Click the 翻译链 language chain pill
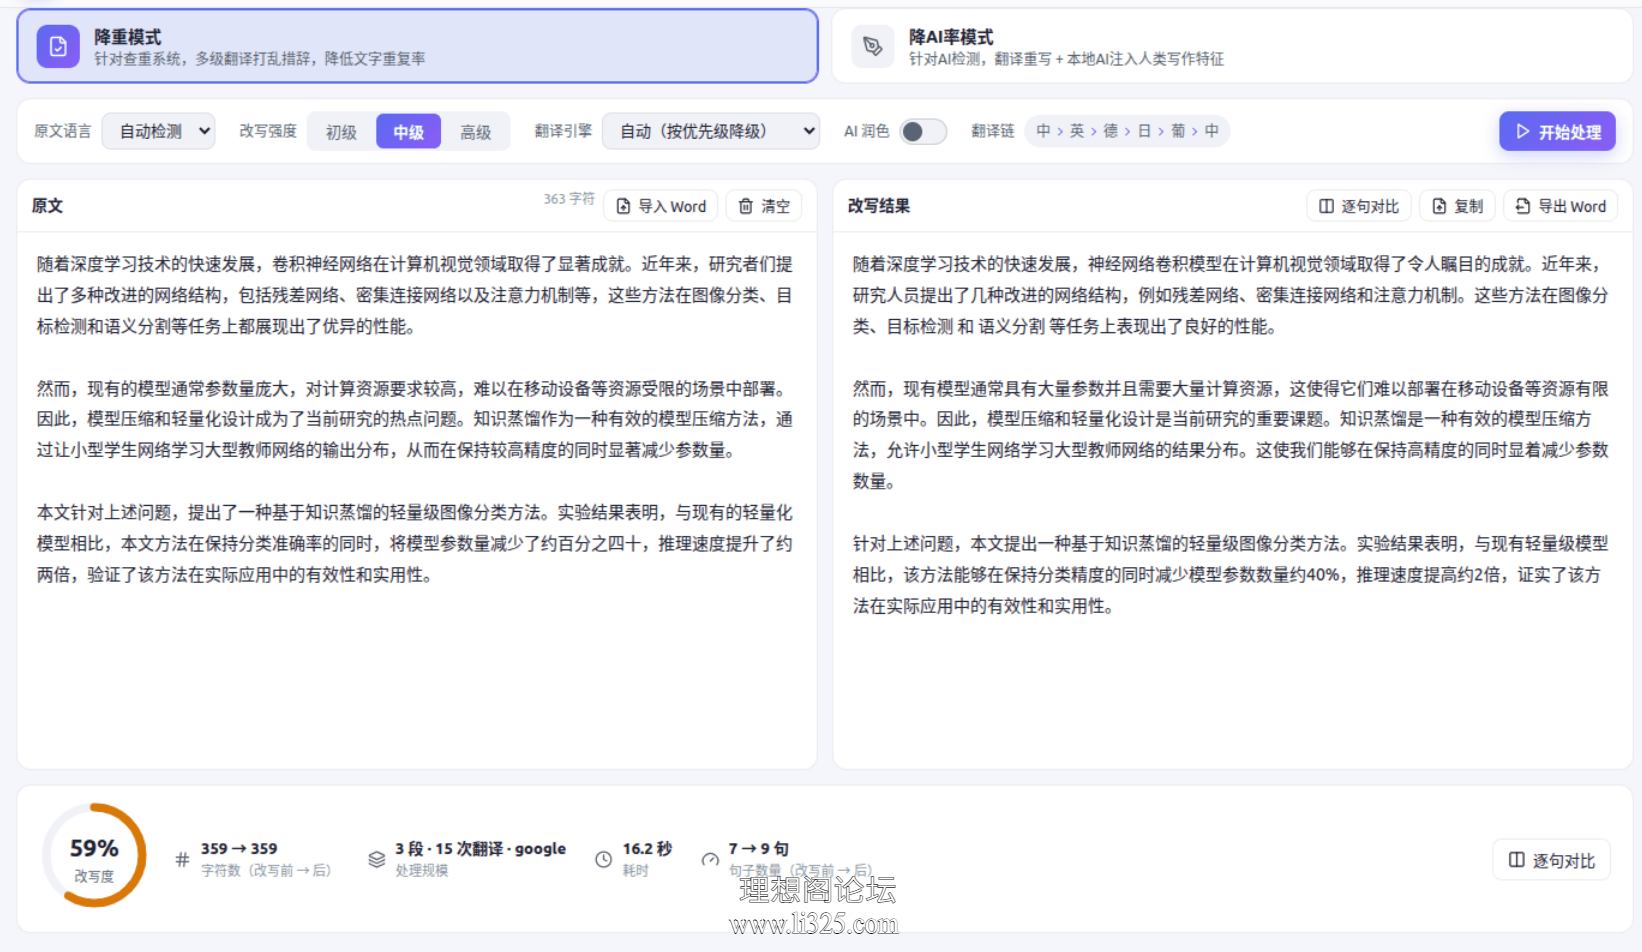Image resolution: width=1642 pixels, height=952 pixels. (x=1127, y=131)
